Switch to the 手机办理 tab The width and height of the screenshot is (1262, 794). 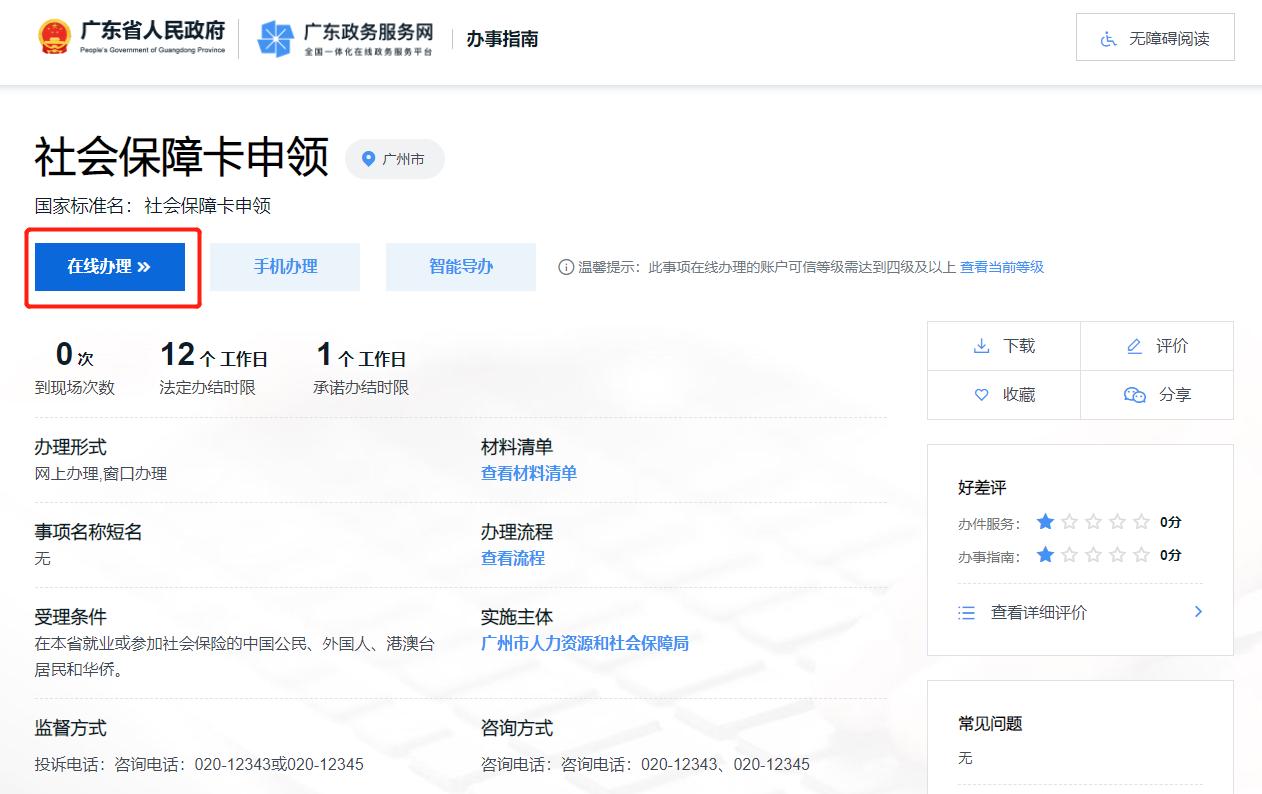(284, 266)
